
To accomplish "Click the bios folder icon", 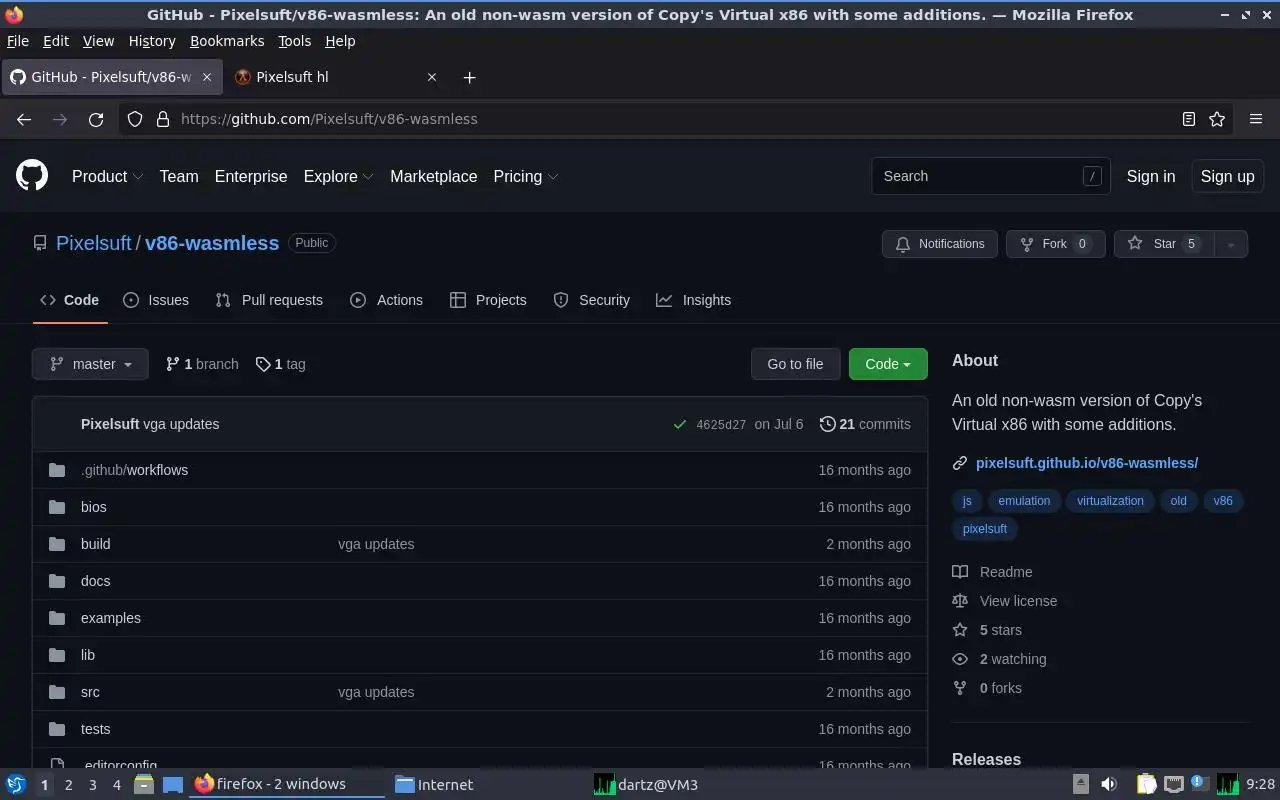I will 57,507.
